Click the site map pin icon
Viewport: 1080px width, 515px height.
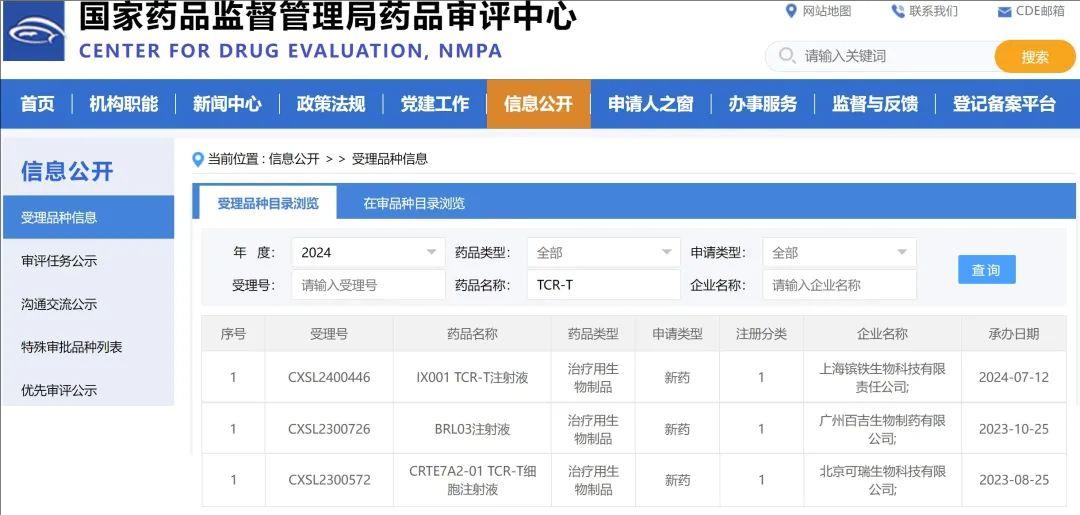(x=791, y=11)
